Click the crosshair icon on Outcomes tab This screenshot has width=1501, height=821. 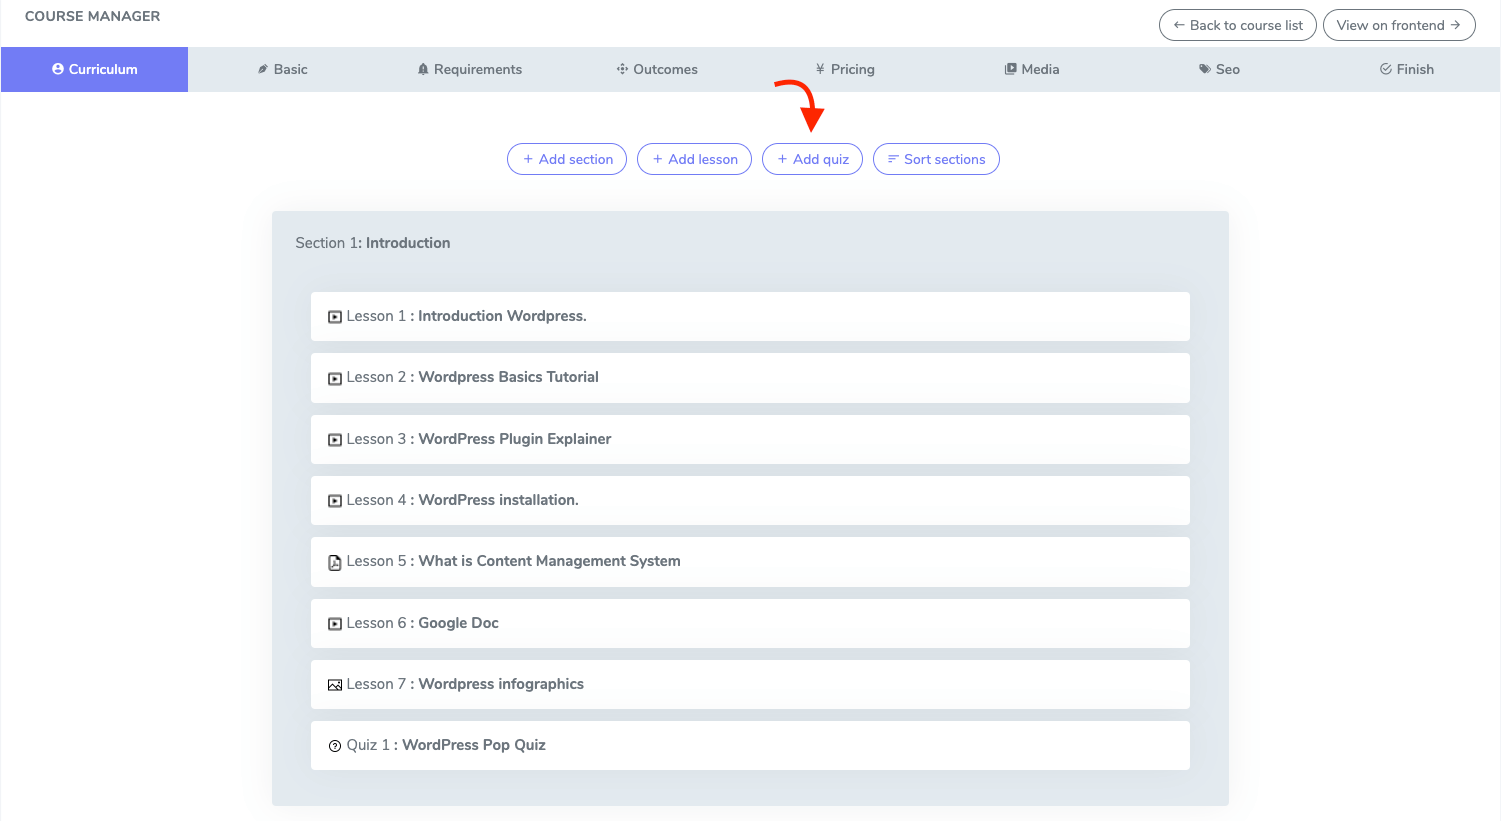pos(621,69)
